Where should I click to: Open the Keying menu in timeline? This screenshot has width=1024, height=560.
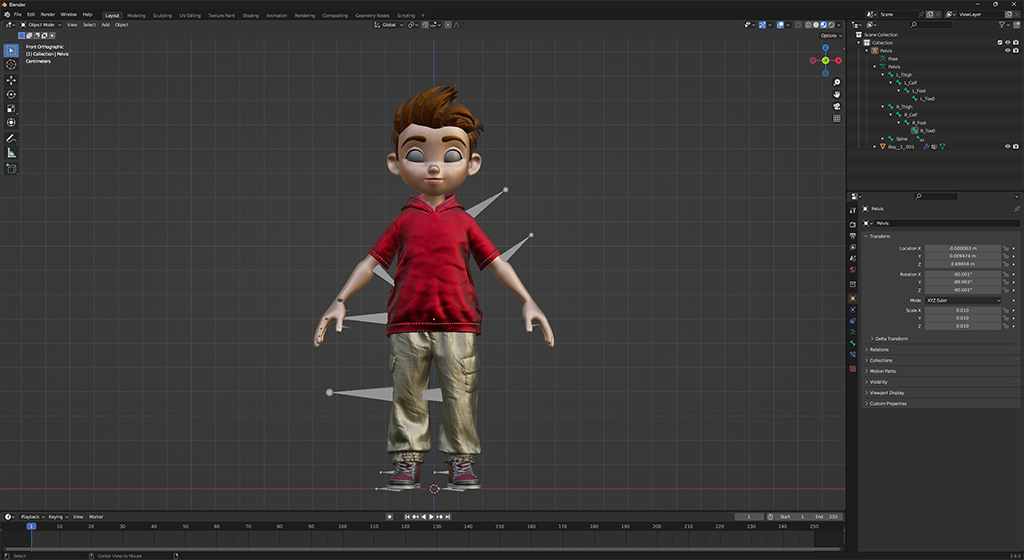57,517
